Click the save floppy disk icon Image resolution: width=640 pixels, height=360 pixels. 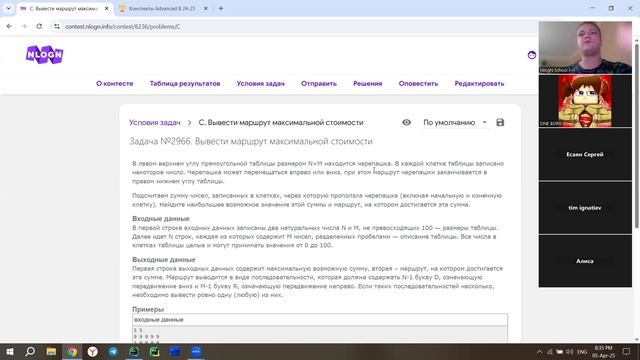(500, 122)
